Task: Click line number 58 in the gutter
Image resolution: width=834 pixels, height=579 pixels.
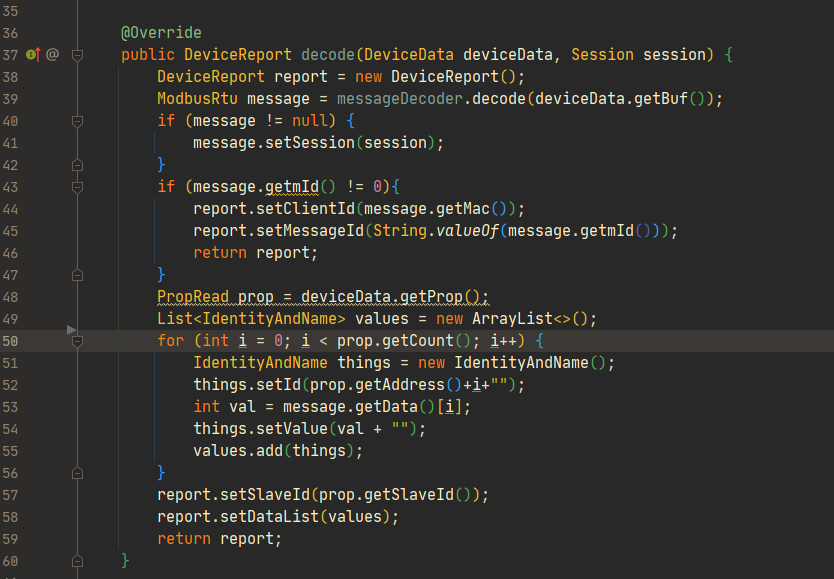Action: pyautogui.click(x=10, y=517)
